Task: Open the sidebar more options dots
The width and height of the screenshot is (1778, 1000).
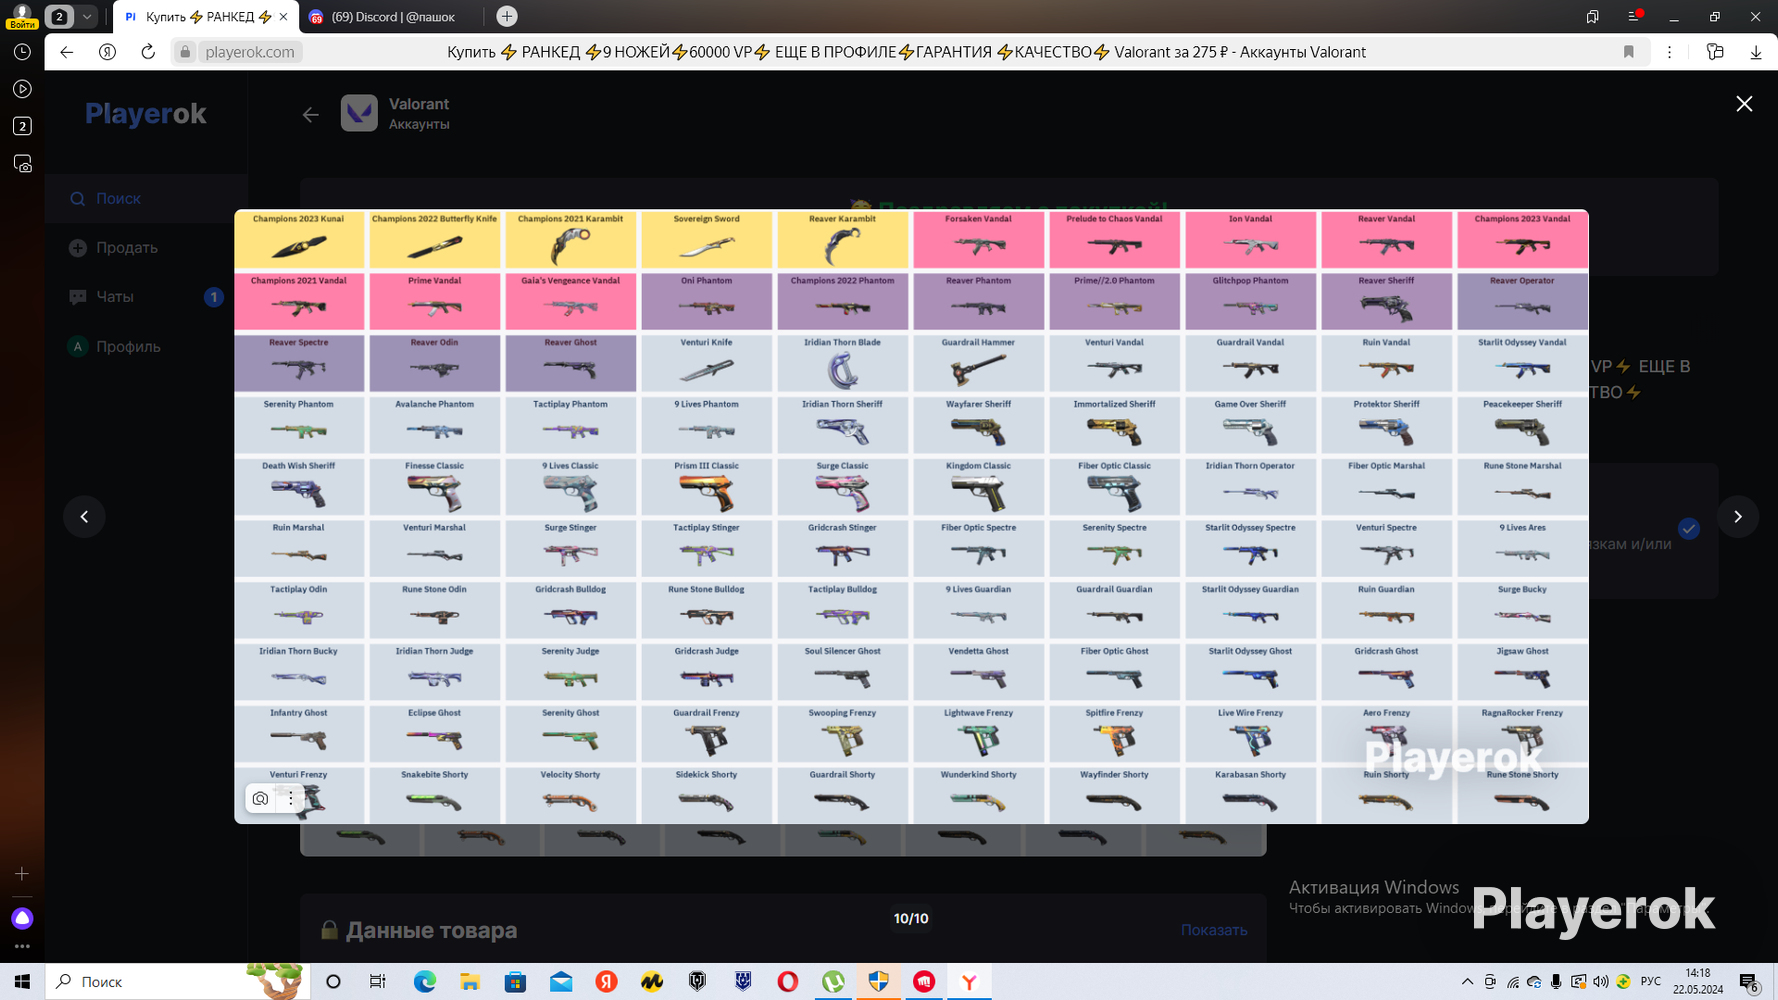Action: [x=22, y=946]
